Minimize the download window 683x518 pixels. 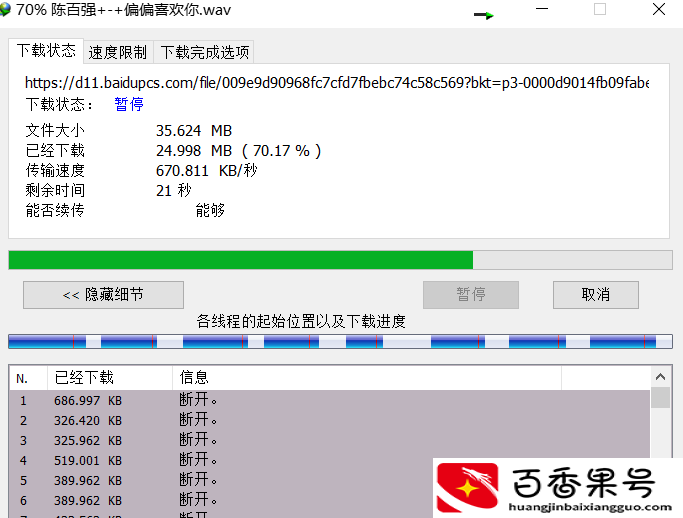click(x=542, y=9)
